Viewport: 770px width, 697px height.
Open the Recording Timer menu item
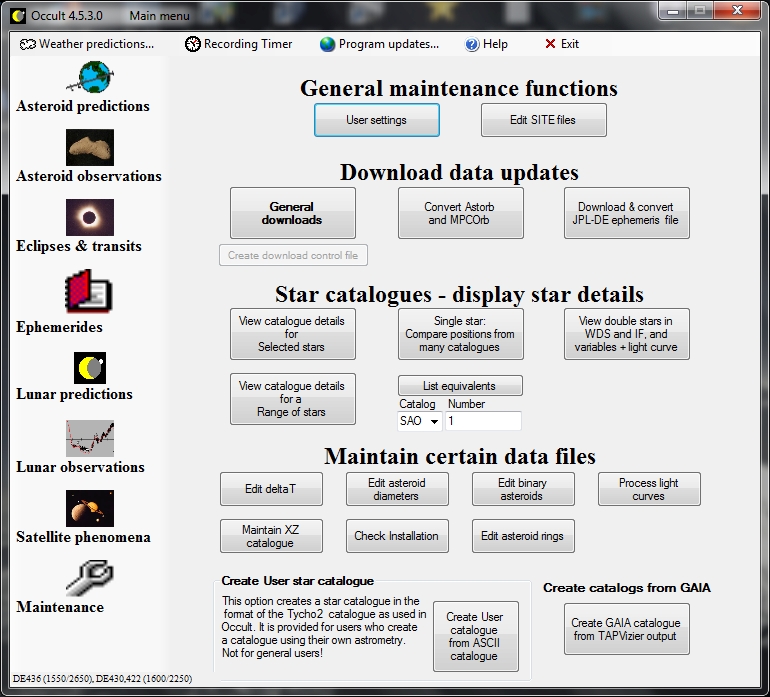click(239, 44)
